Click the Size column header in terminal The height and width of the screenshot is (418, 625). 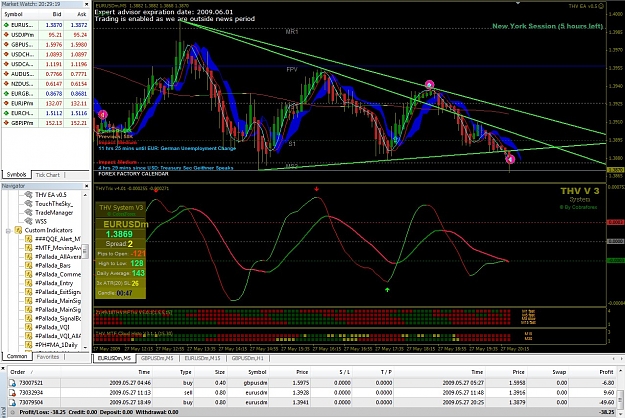coord(211,372)
